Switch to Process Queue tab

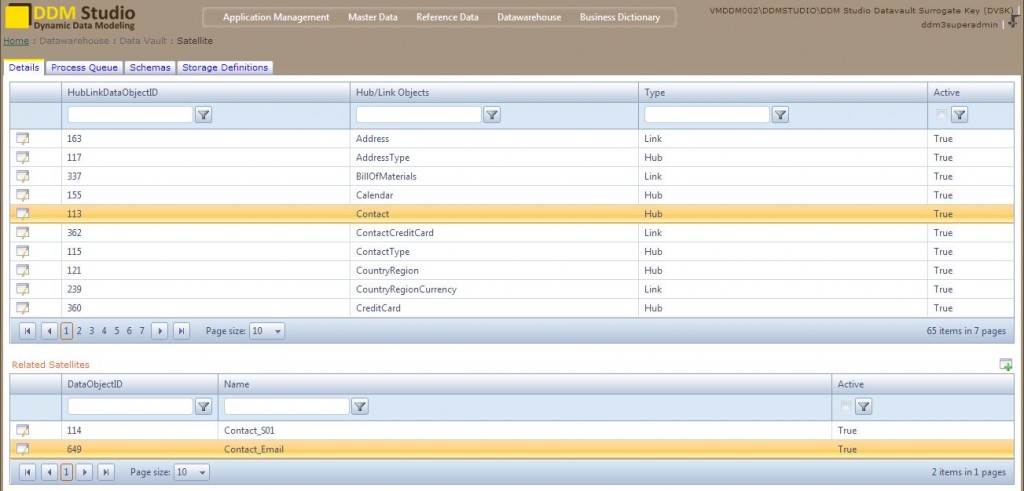84,67
